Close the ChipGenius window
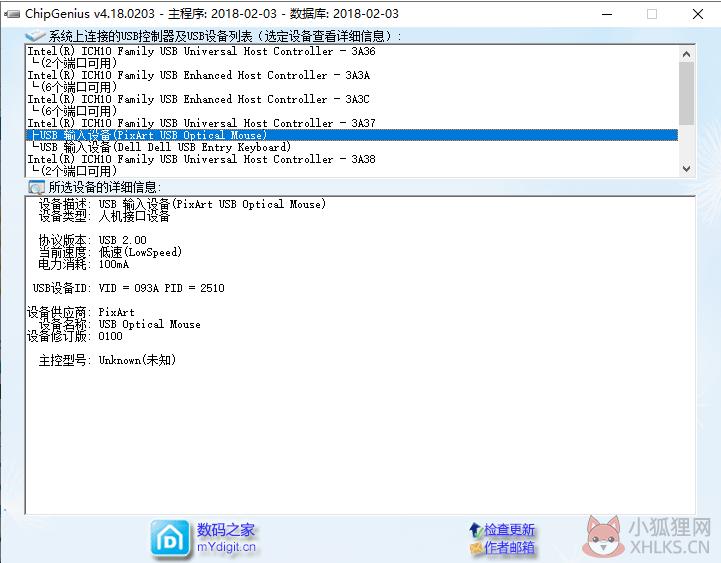Image resolution: width=721 pixels, height=563 pixels. [x=698, y=14]
